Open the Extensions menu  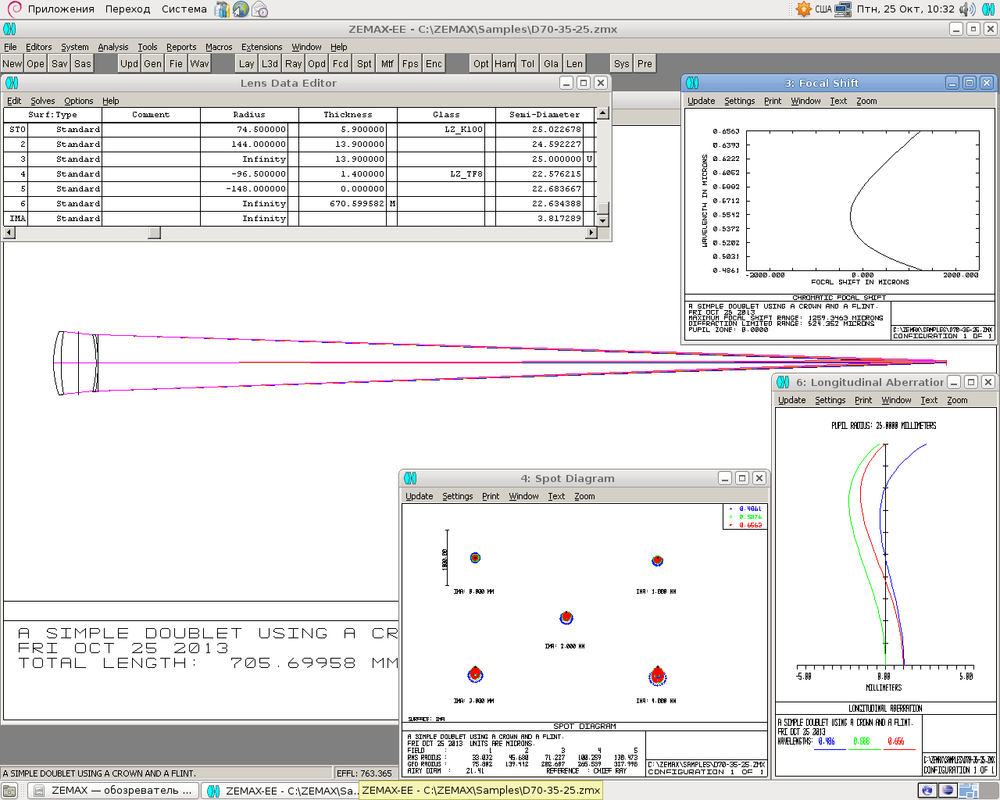pos(261,47)
